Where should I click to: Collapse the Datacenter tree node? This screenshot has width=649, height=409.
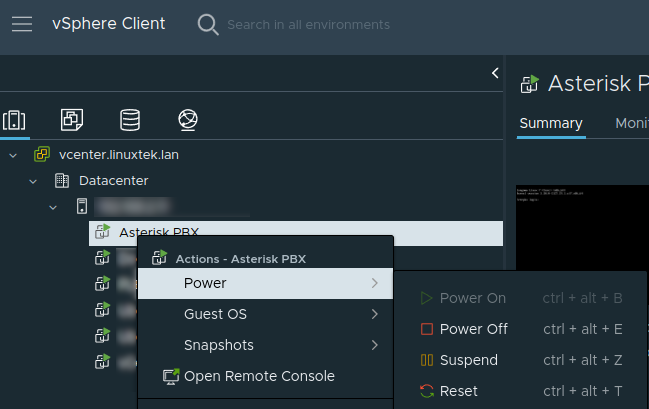coord(33,181)
